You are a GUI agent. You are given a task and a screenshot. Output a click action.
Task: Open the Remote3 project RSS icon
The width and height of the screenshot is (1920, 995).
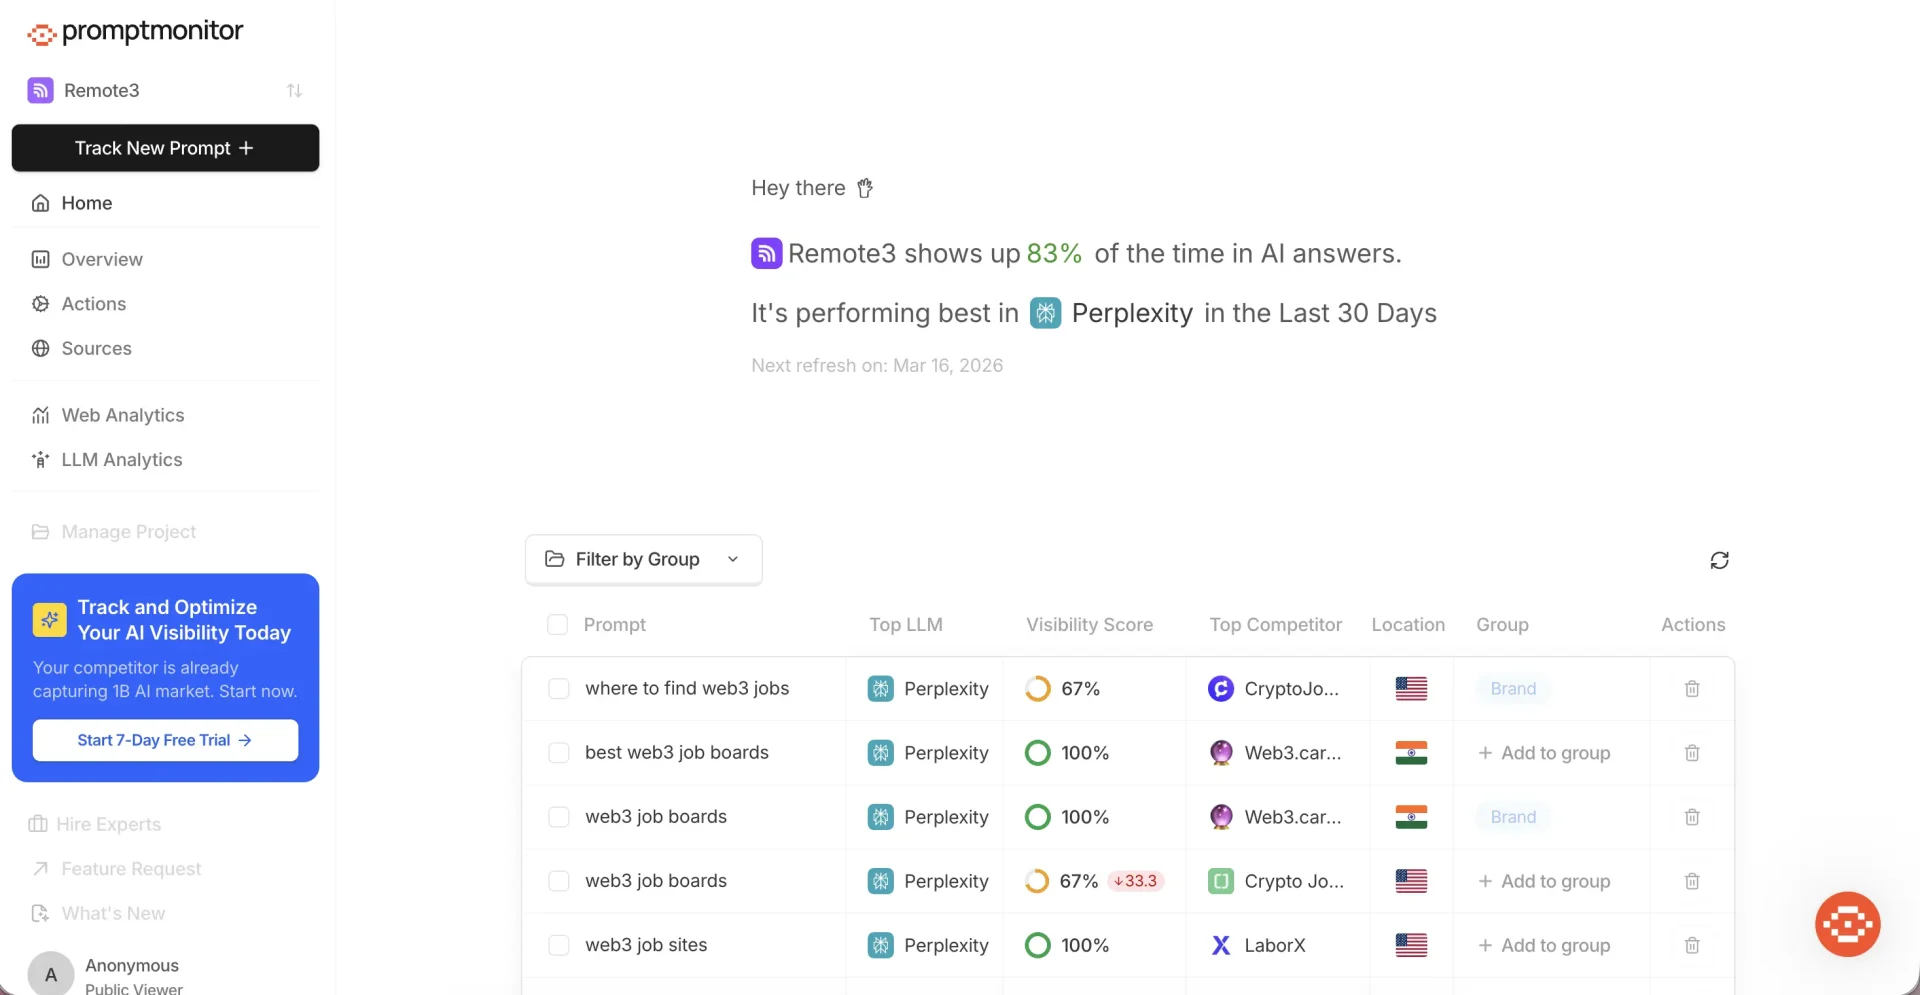coord(40,90)
